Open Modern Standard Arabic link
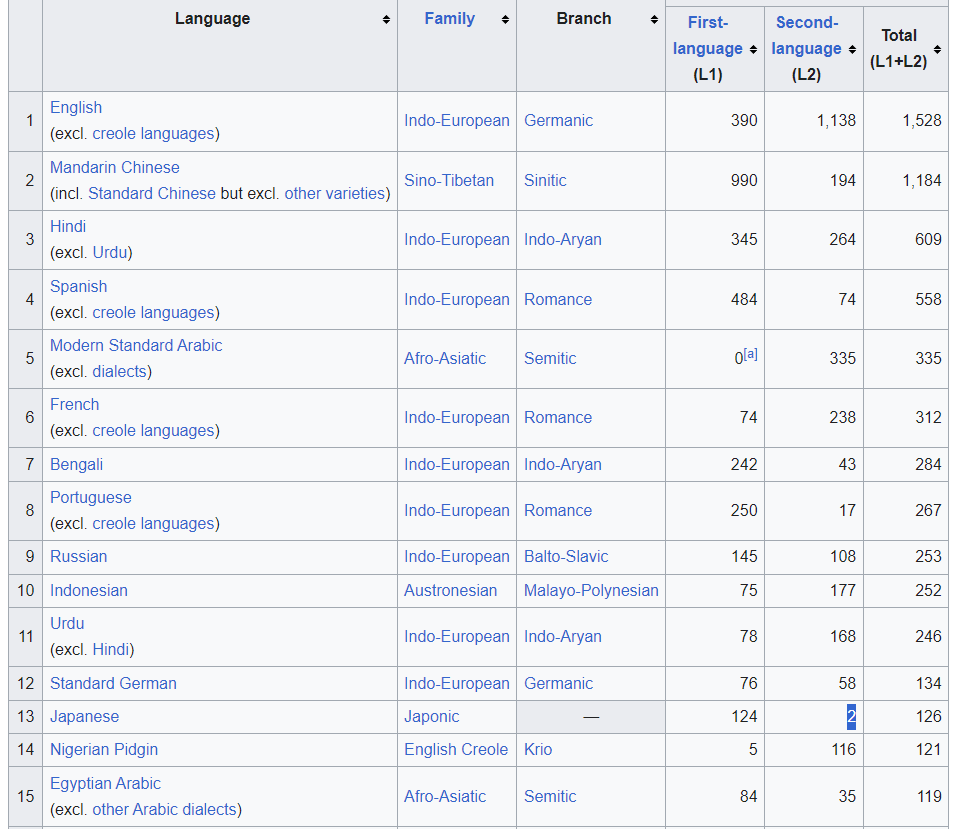 pyautogui.click(x=136, y=345)
